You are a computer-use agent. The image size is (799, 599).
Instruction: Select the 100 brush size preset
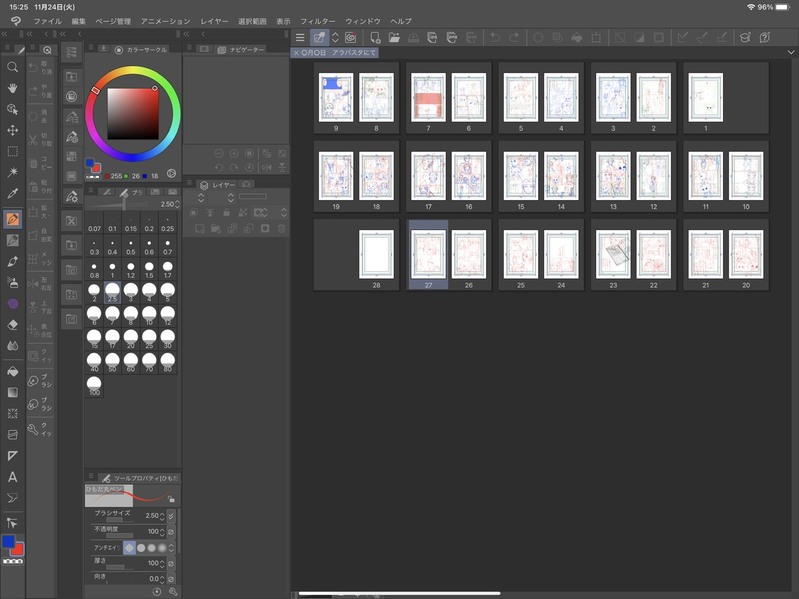tap(94, 386)
